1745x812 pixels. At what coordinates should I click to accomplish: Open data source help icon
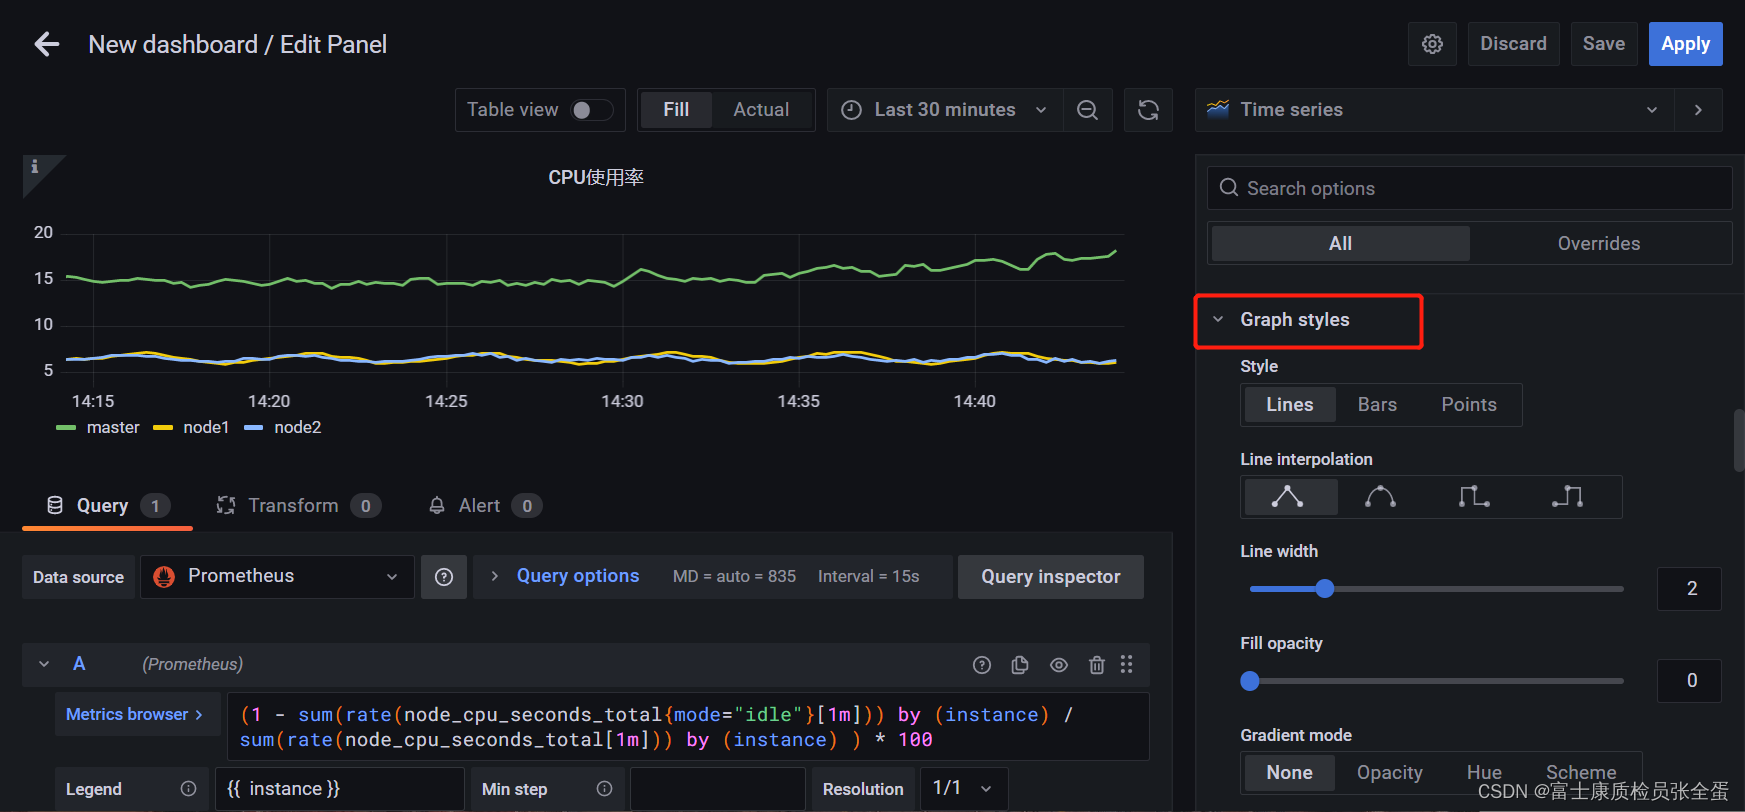[444, 577]
